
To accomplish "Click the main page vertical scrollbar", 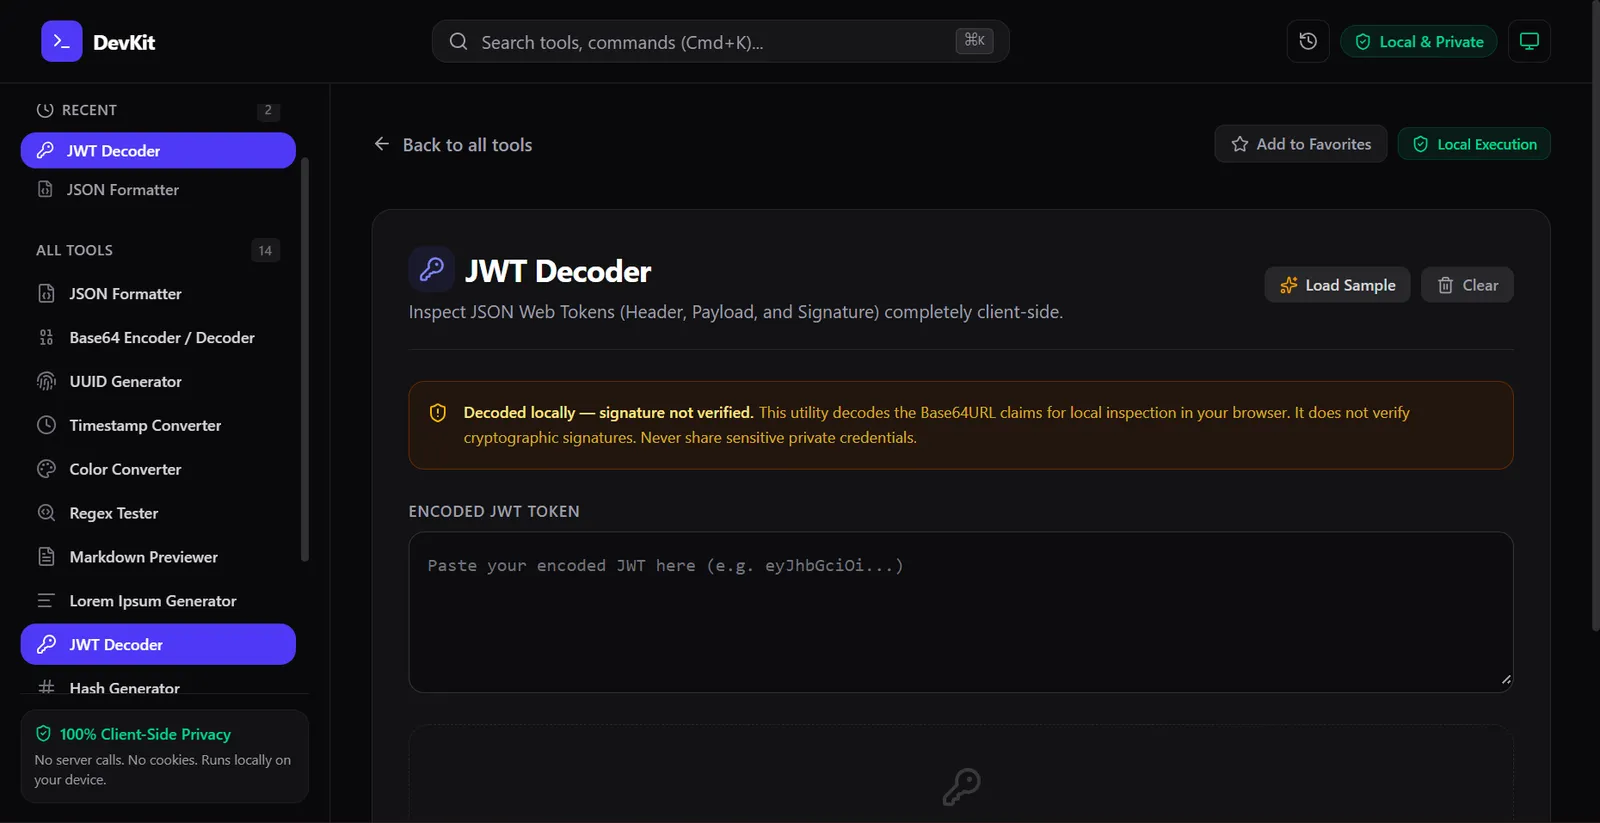I will pyautogui.click(x=1595, y=315).
